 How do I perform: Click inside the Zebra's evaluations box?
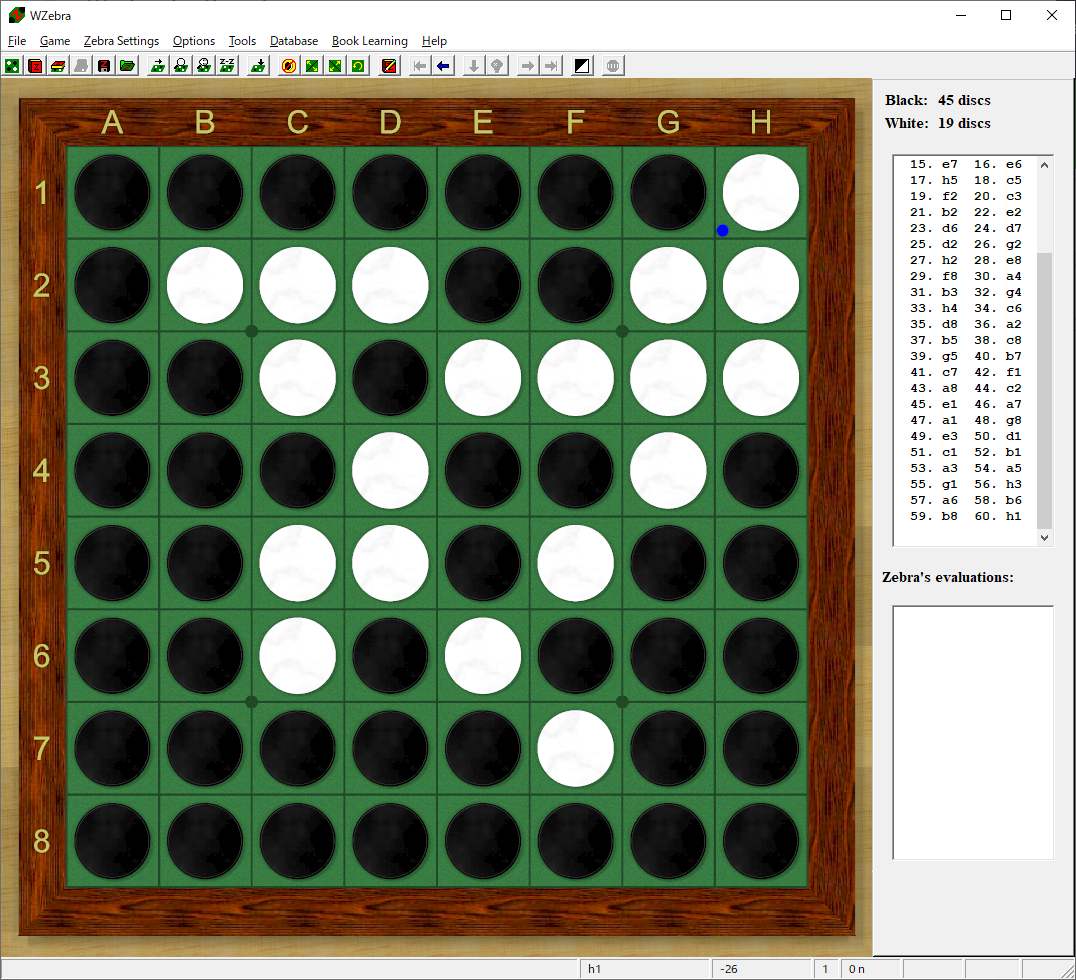tap(973, 732)
